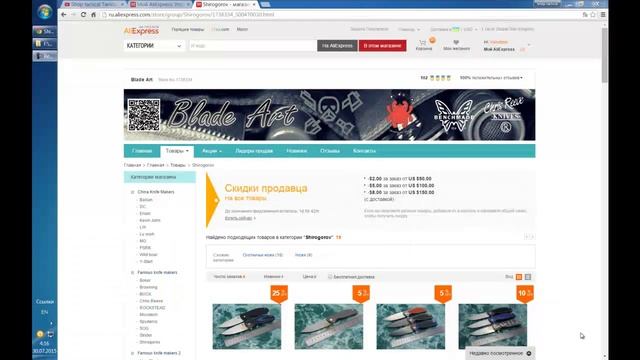Go to browser Home page

click(x=93, y=15)
